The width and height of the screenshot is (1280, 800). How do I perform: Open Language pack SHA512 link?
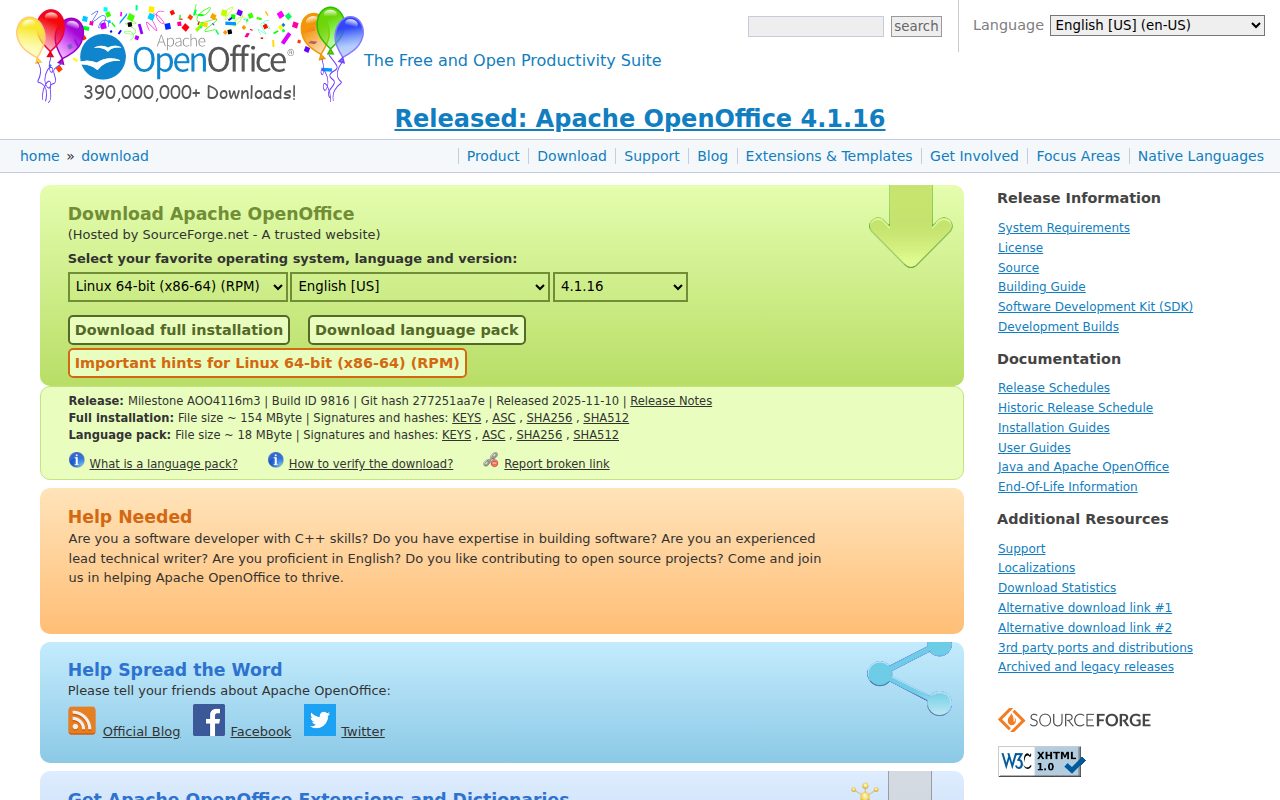click(596, 435)
